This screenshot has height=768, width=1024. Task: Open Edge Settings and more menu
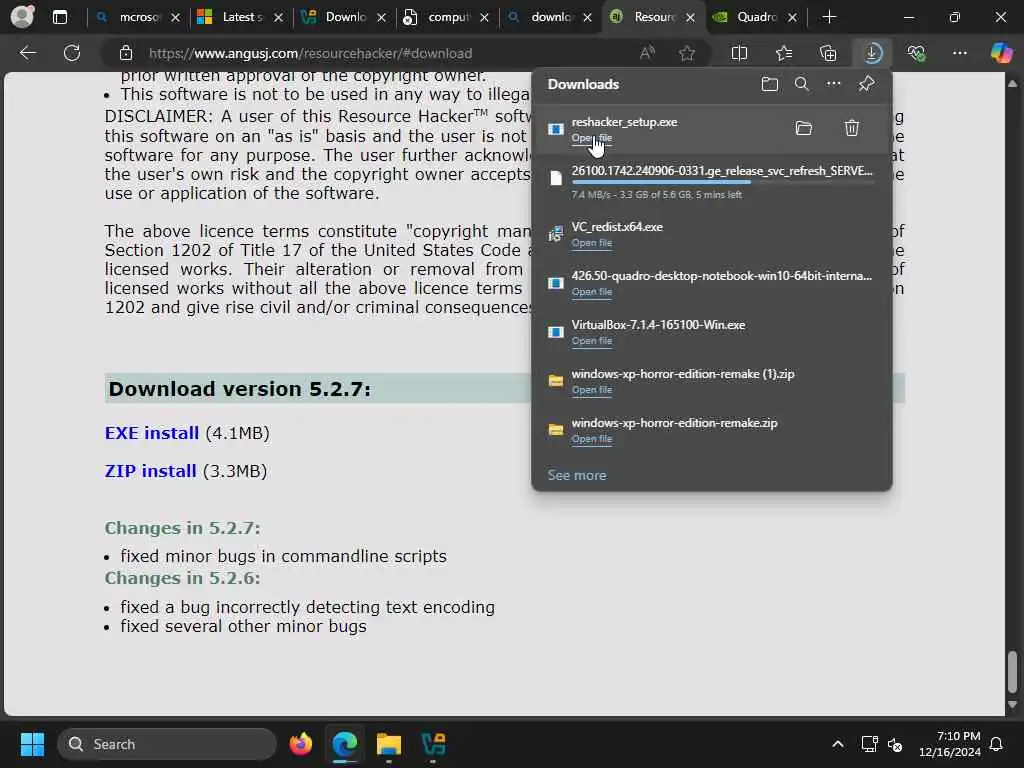pyautogui.click(x=959, y=53)
